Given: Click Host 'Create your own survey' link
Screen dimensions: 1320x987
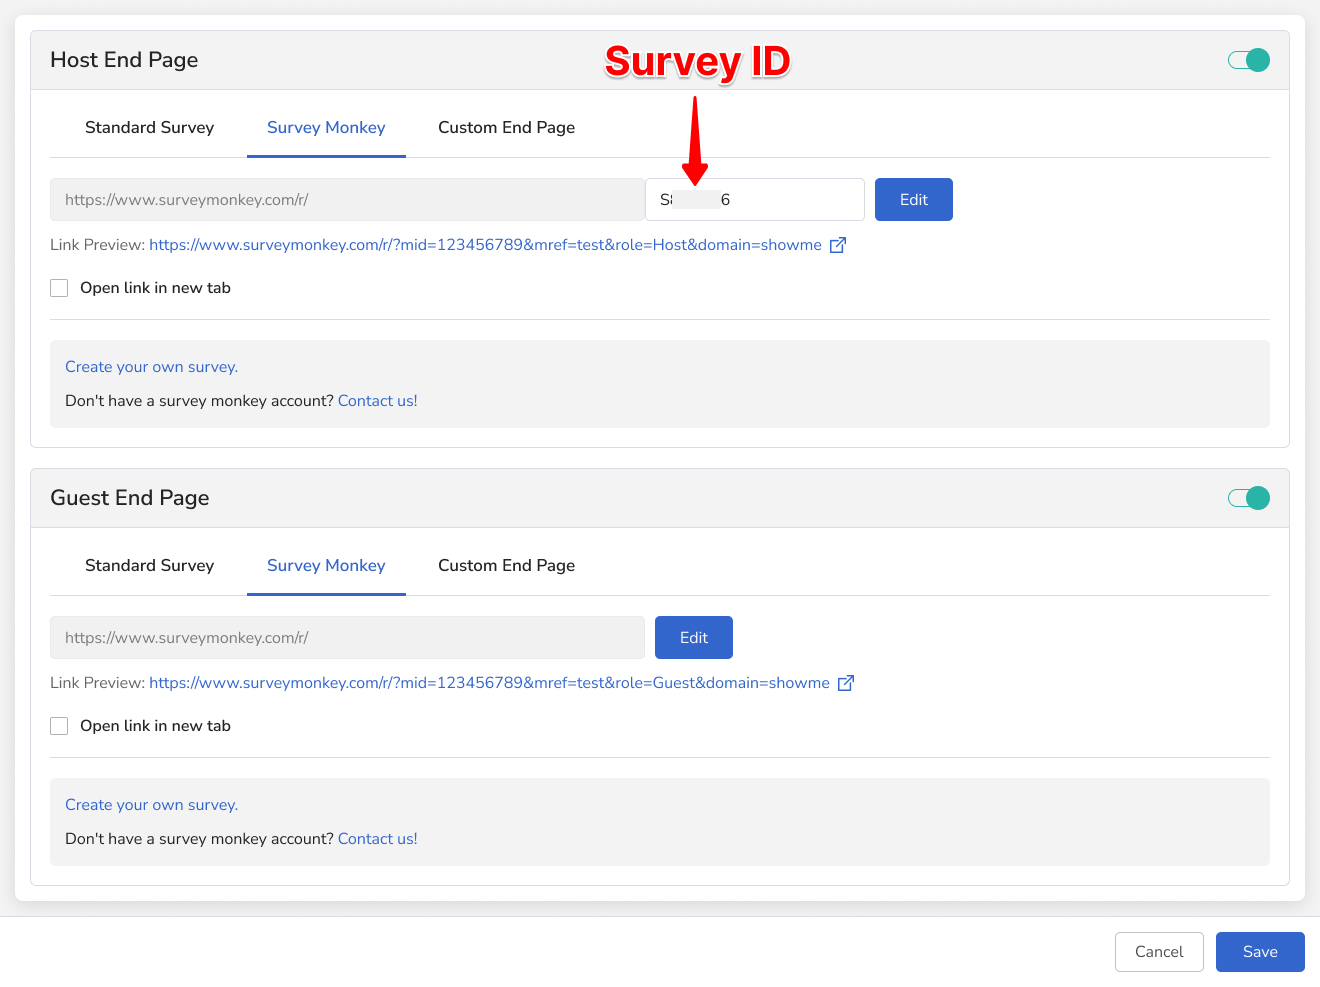Looking at the screenshot, I should 151,367.
